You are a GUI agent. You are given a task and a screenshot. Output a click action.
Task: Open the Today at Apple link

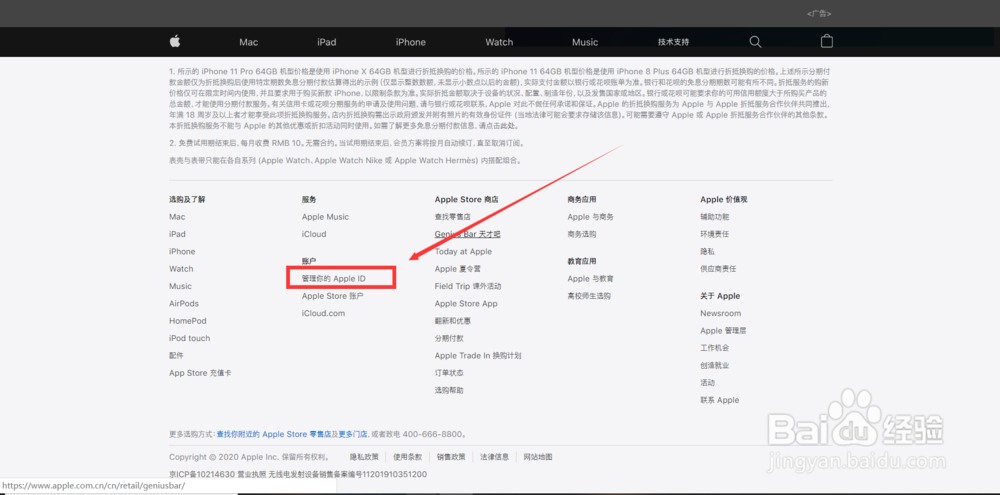(463, 251)
